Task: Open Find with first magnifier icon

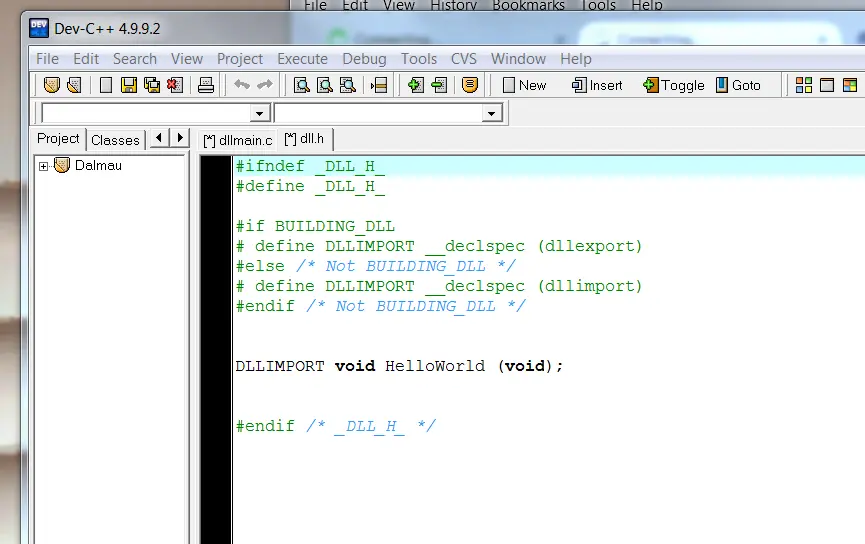Action: click(x=301, y=85)
